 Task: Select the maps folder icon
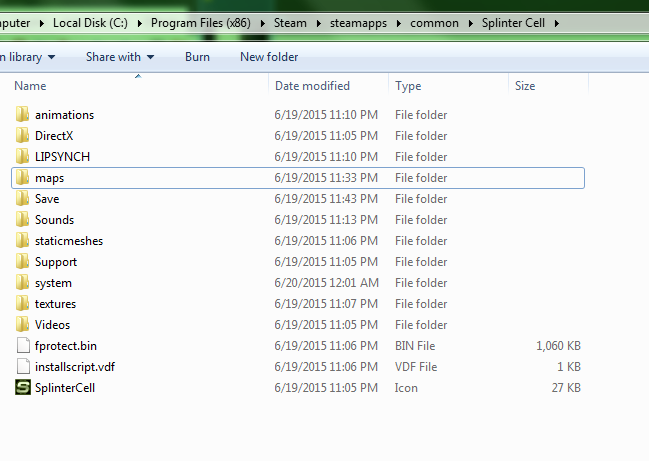(x=22, y=178)
